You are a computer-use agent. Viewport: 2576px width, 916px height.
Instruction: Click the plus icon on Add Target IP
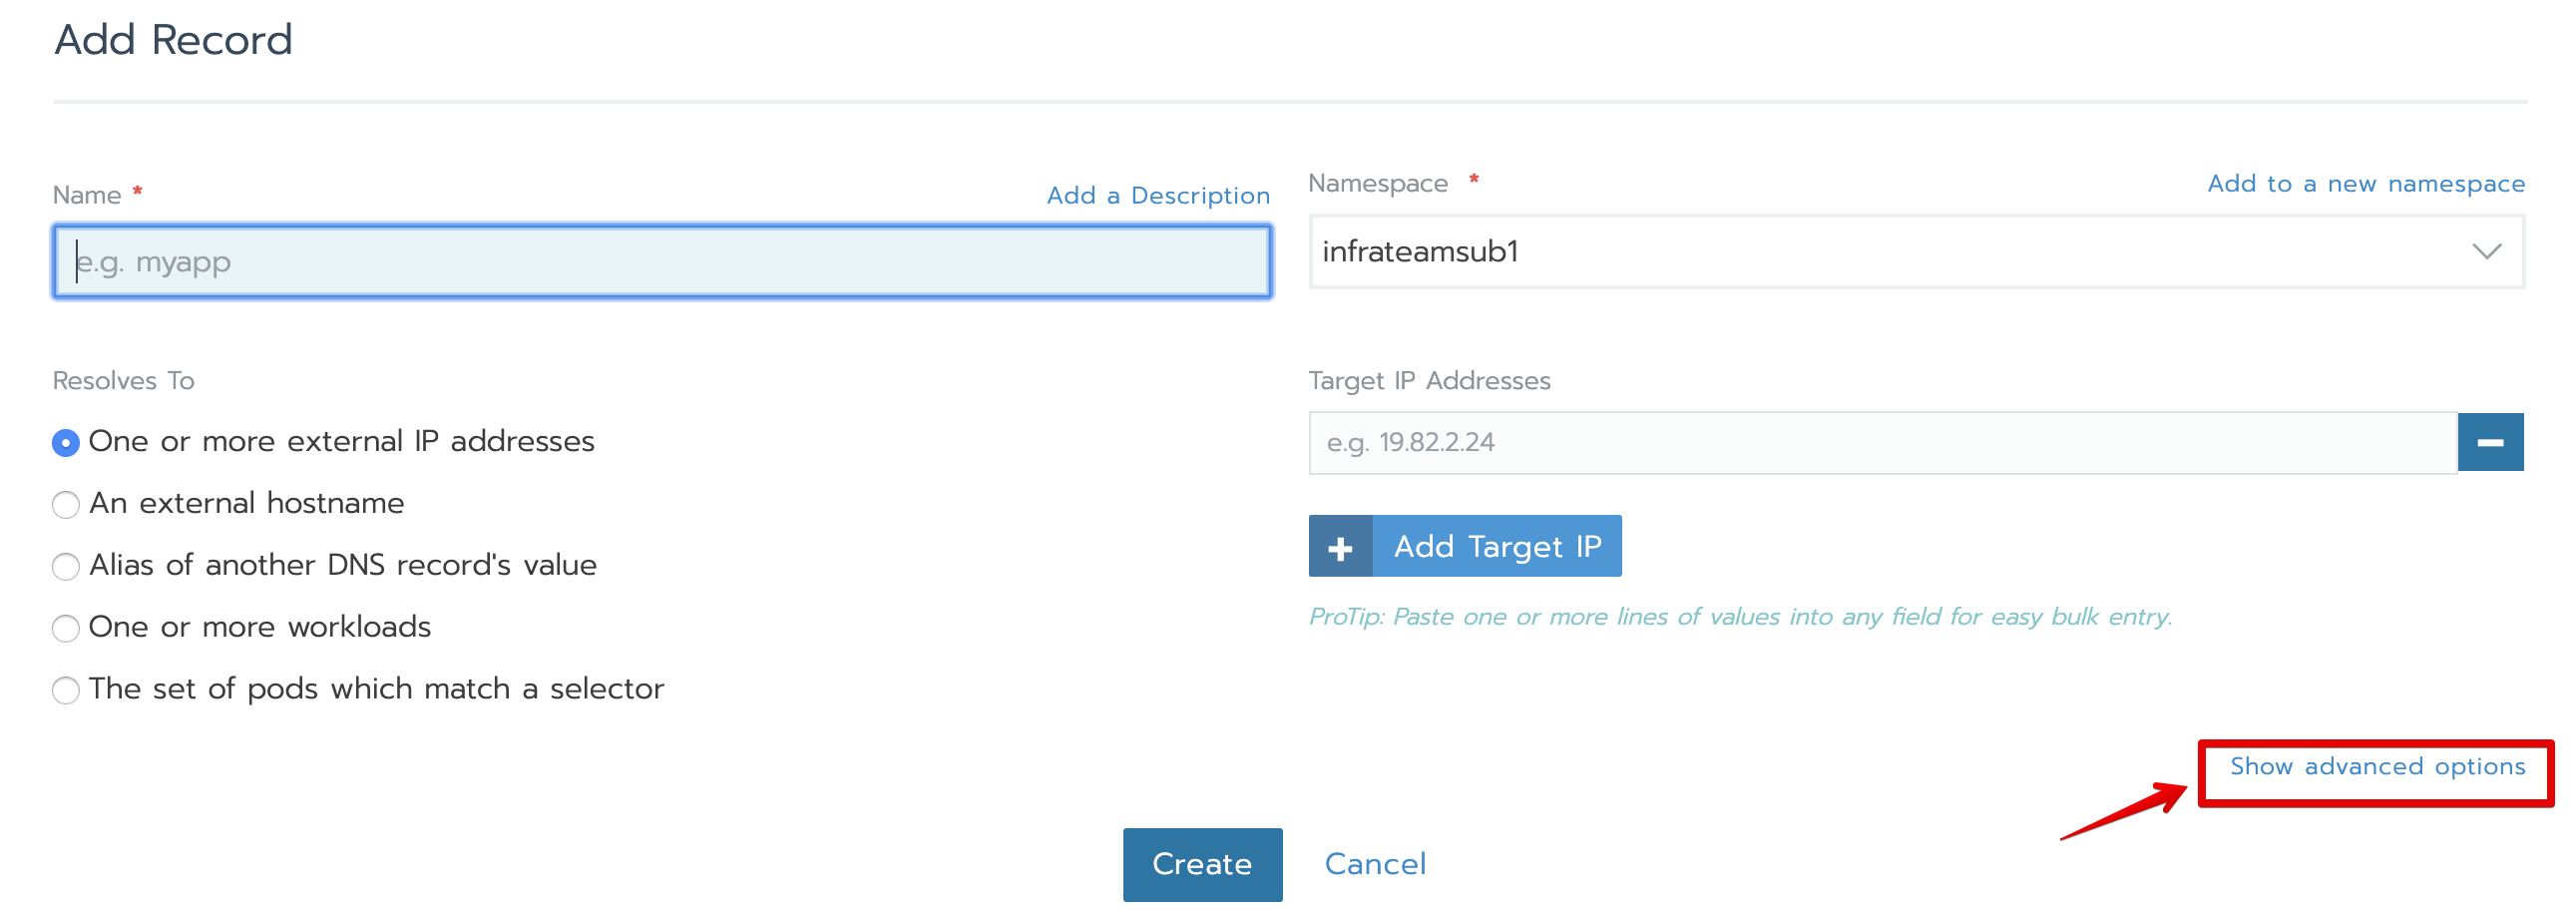click(1340, 547)
